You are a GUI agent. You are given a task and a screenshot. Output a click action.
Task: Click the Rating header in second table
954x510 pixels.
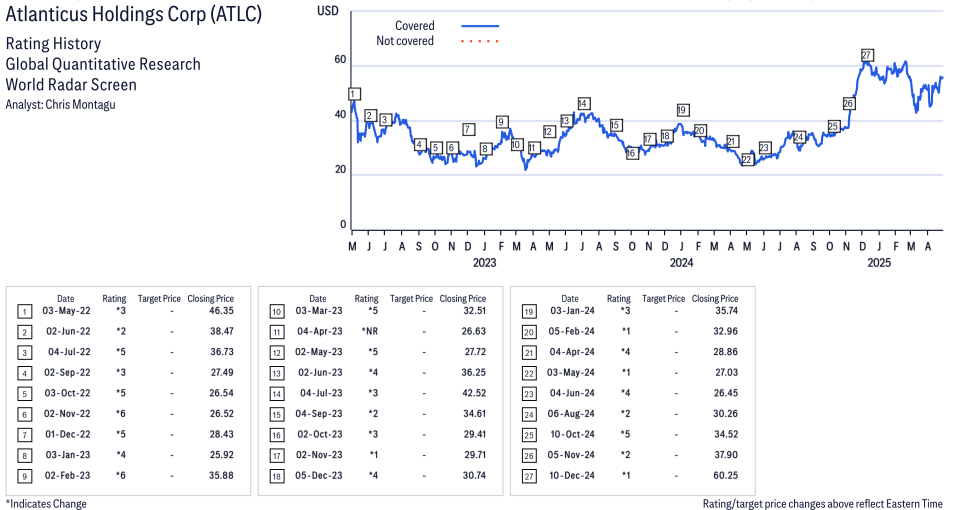click(x=366, y=299)
